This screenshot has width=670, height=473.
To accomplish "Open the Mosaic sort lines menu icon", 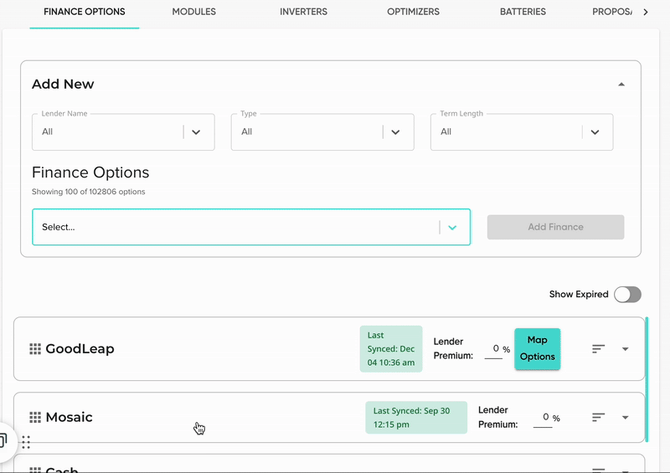I will coord(599,417).
